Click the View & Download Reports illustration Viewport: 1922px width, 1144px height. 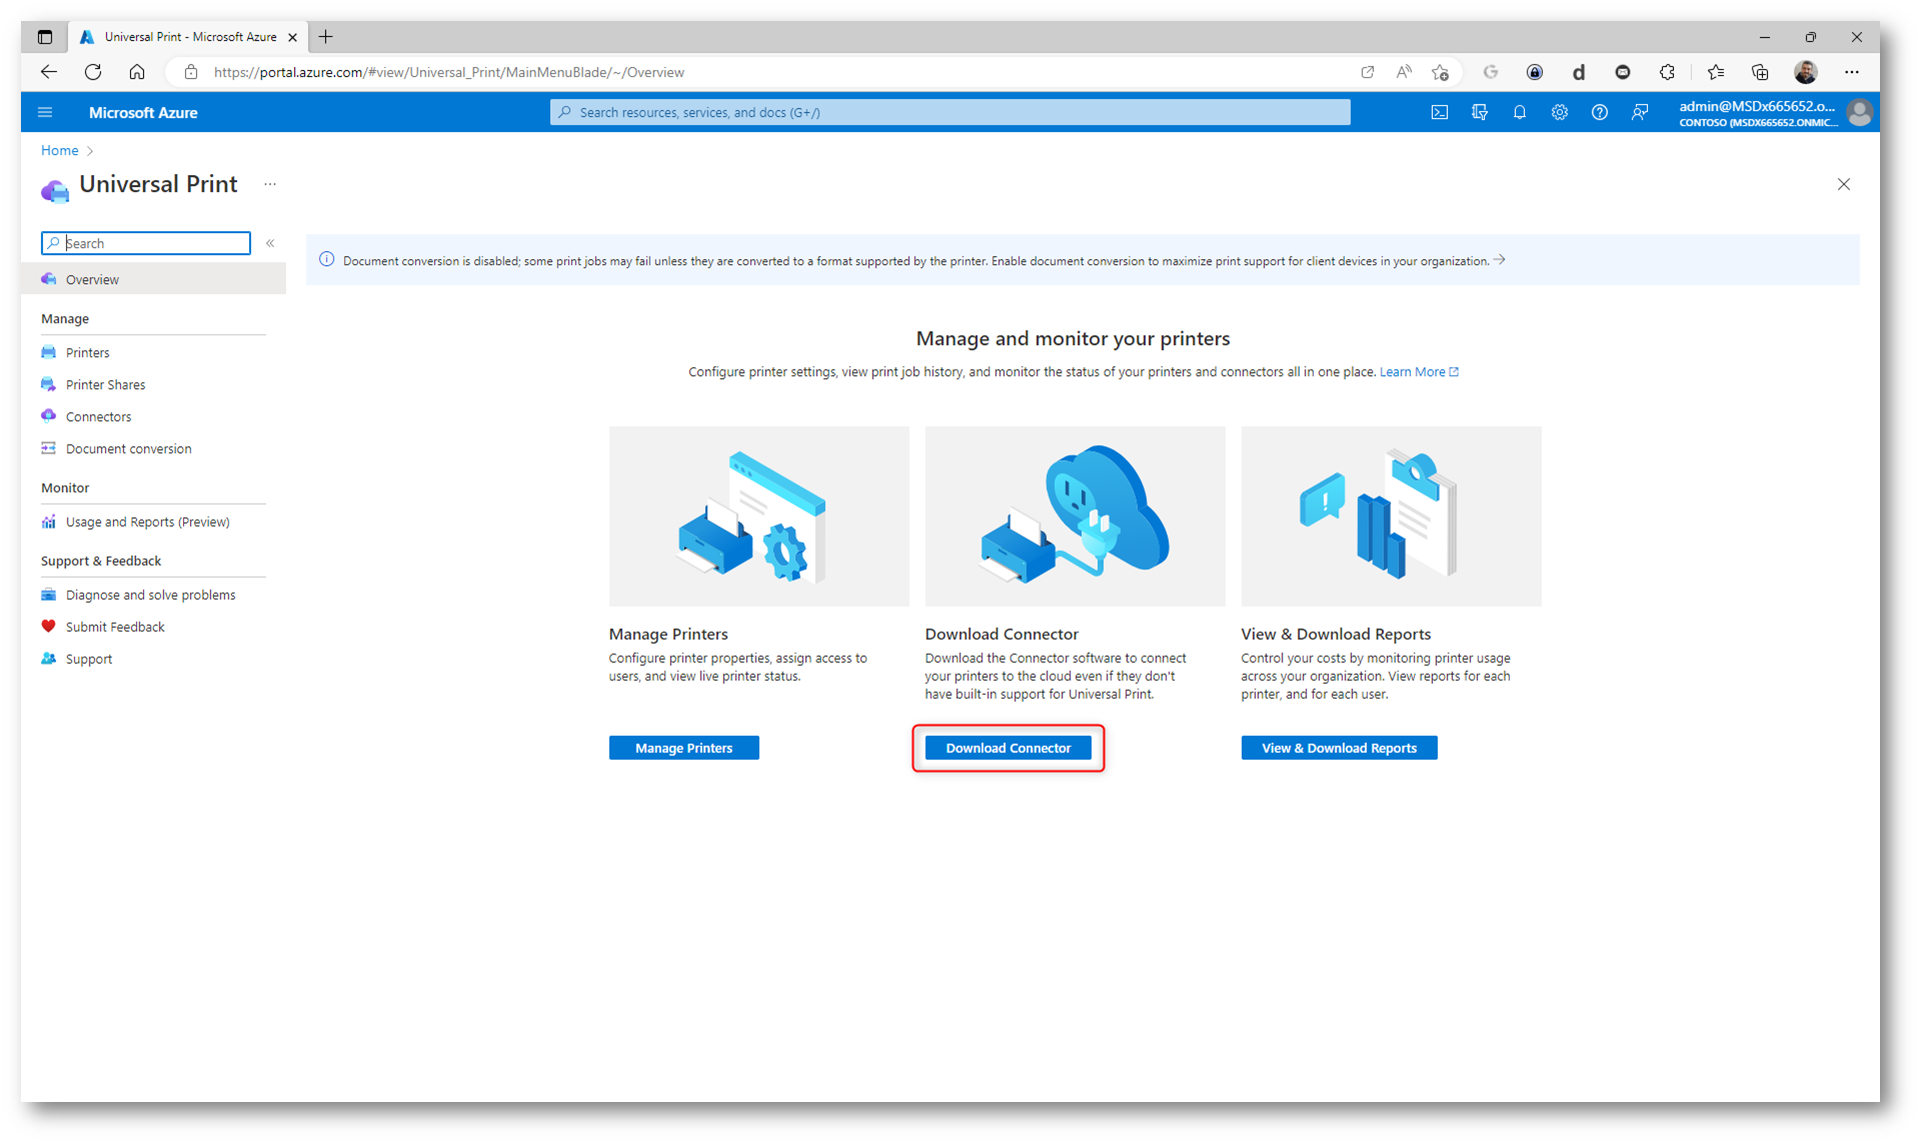pos(1391,516)
